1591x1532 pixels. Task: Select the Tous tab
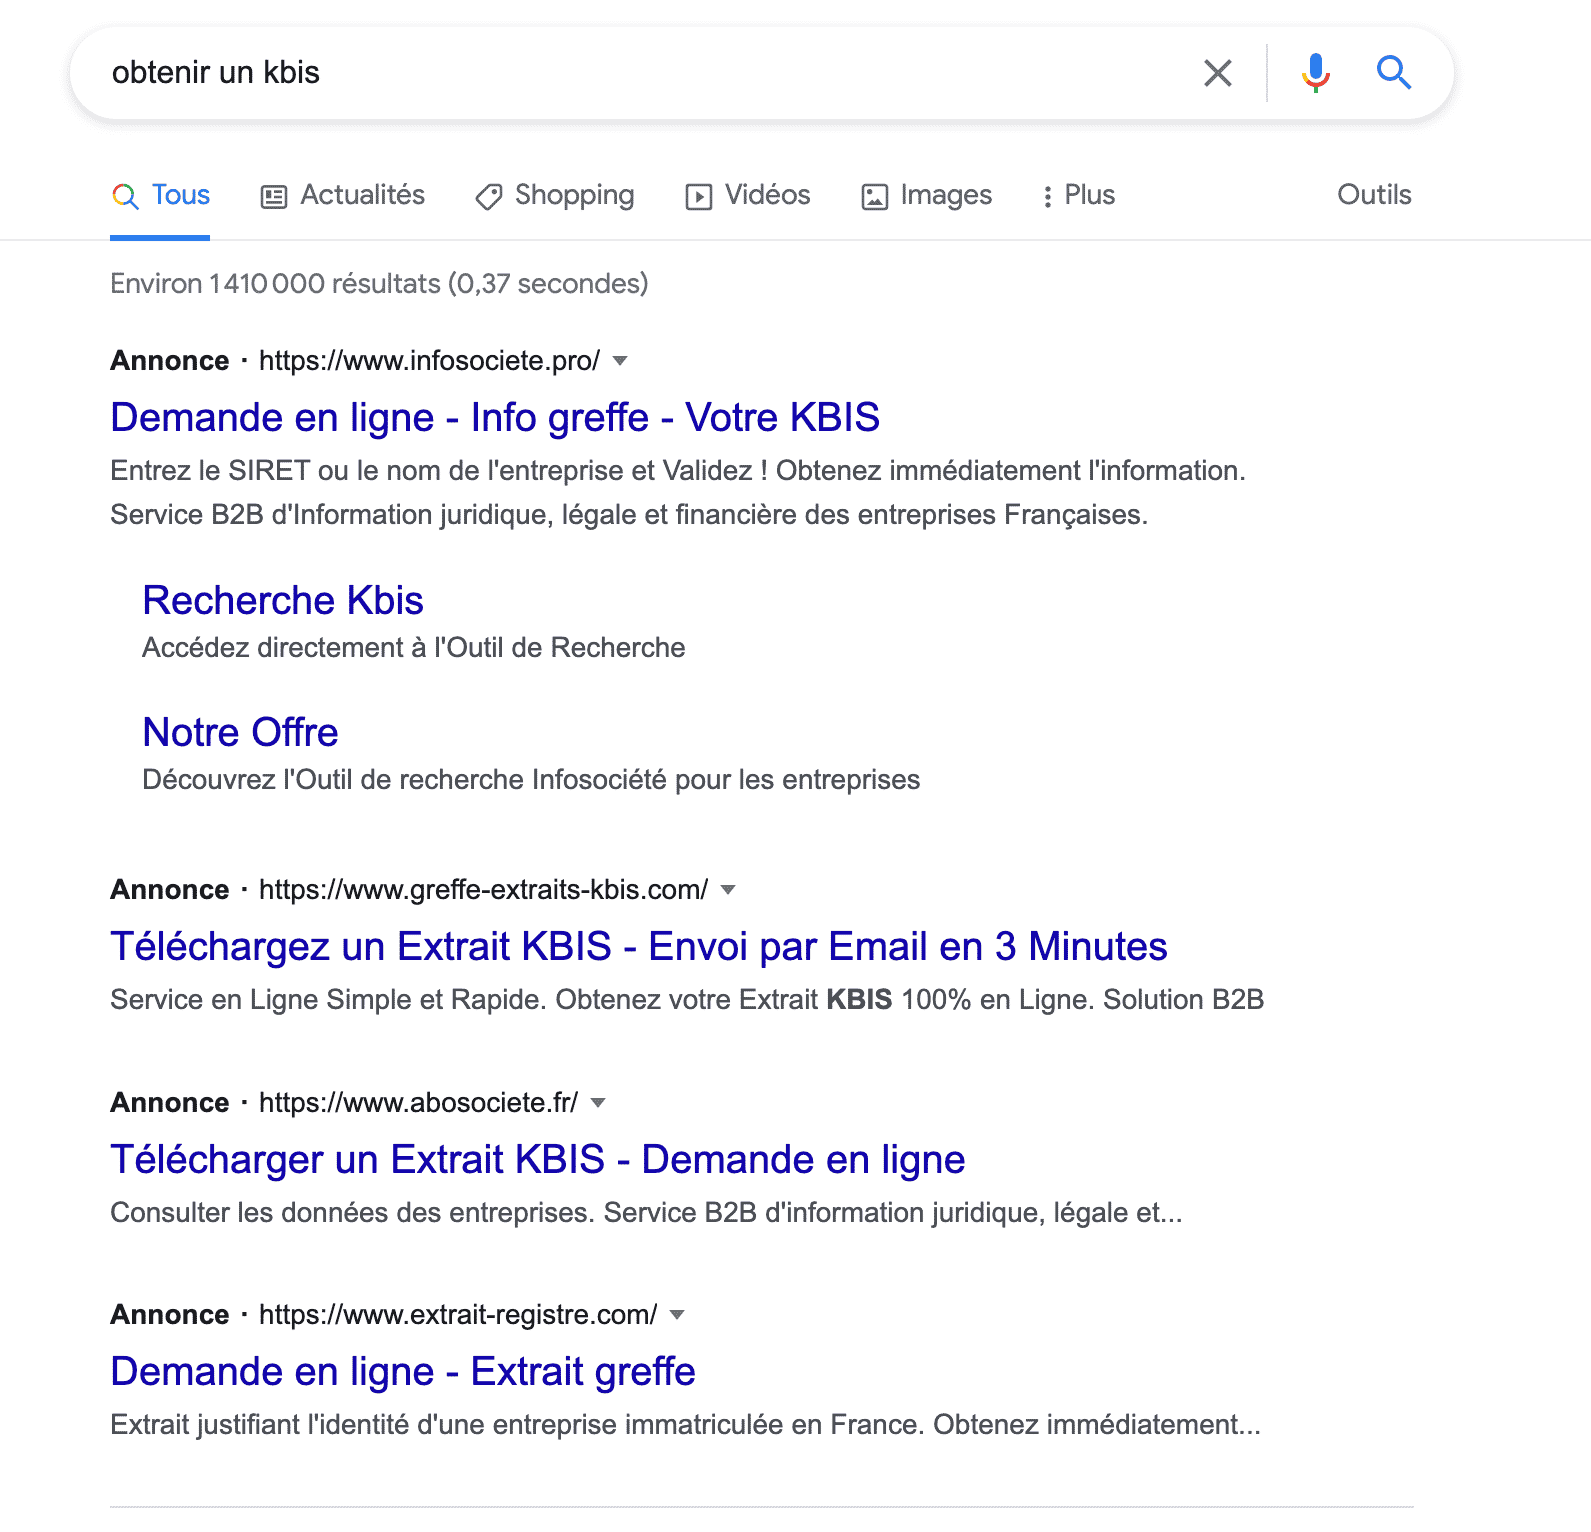click(x=160, y=195)
